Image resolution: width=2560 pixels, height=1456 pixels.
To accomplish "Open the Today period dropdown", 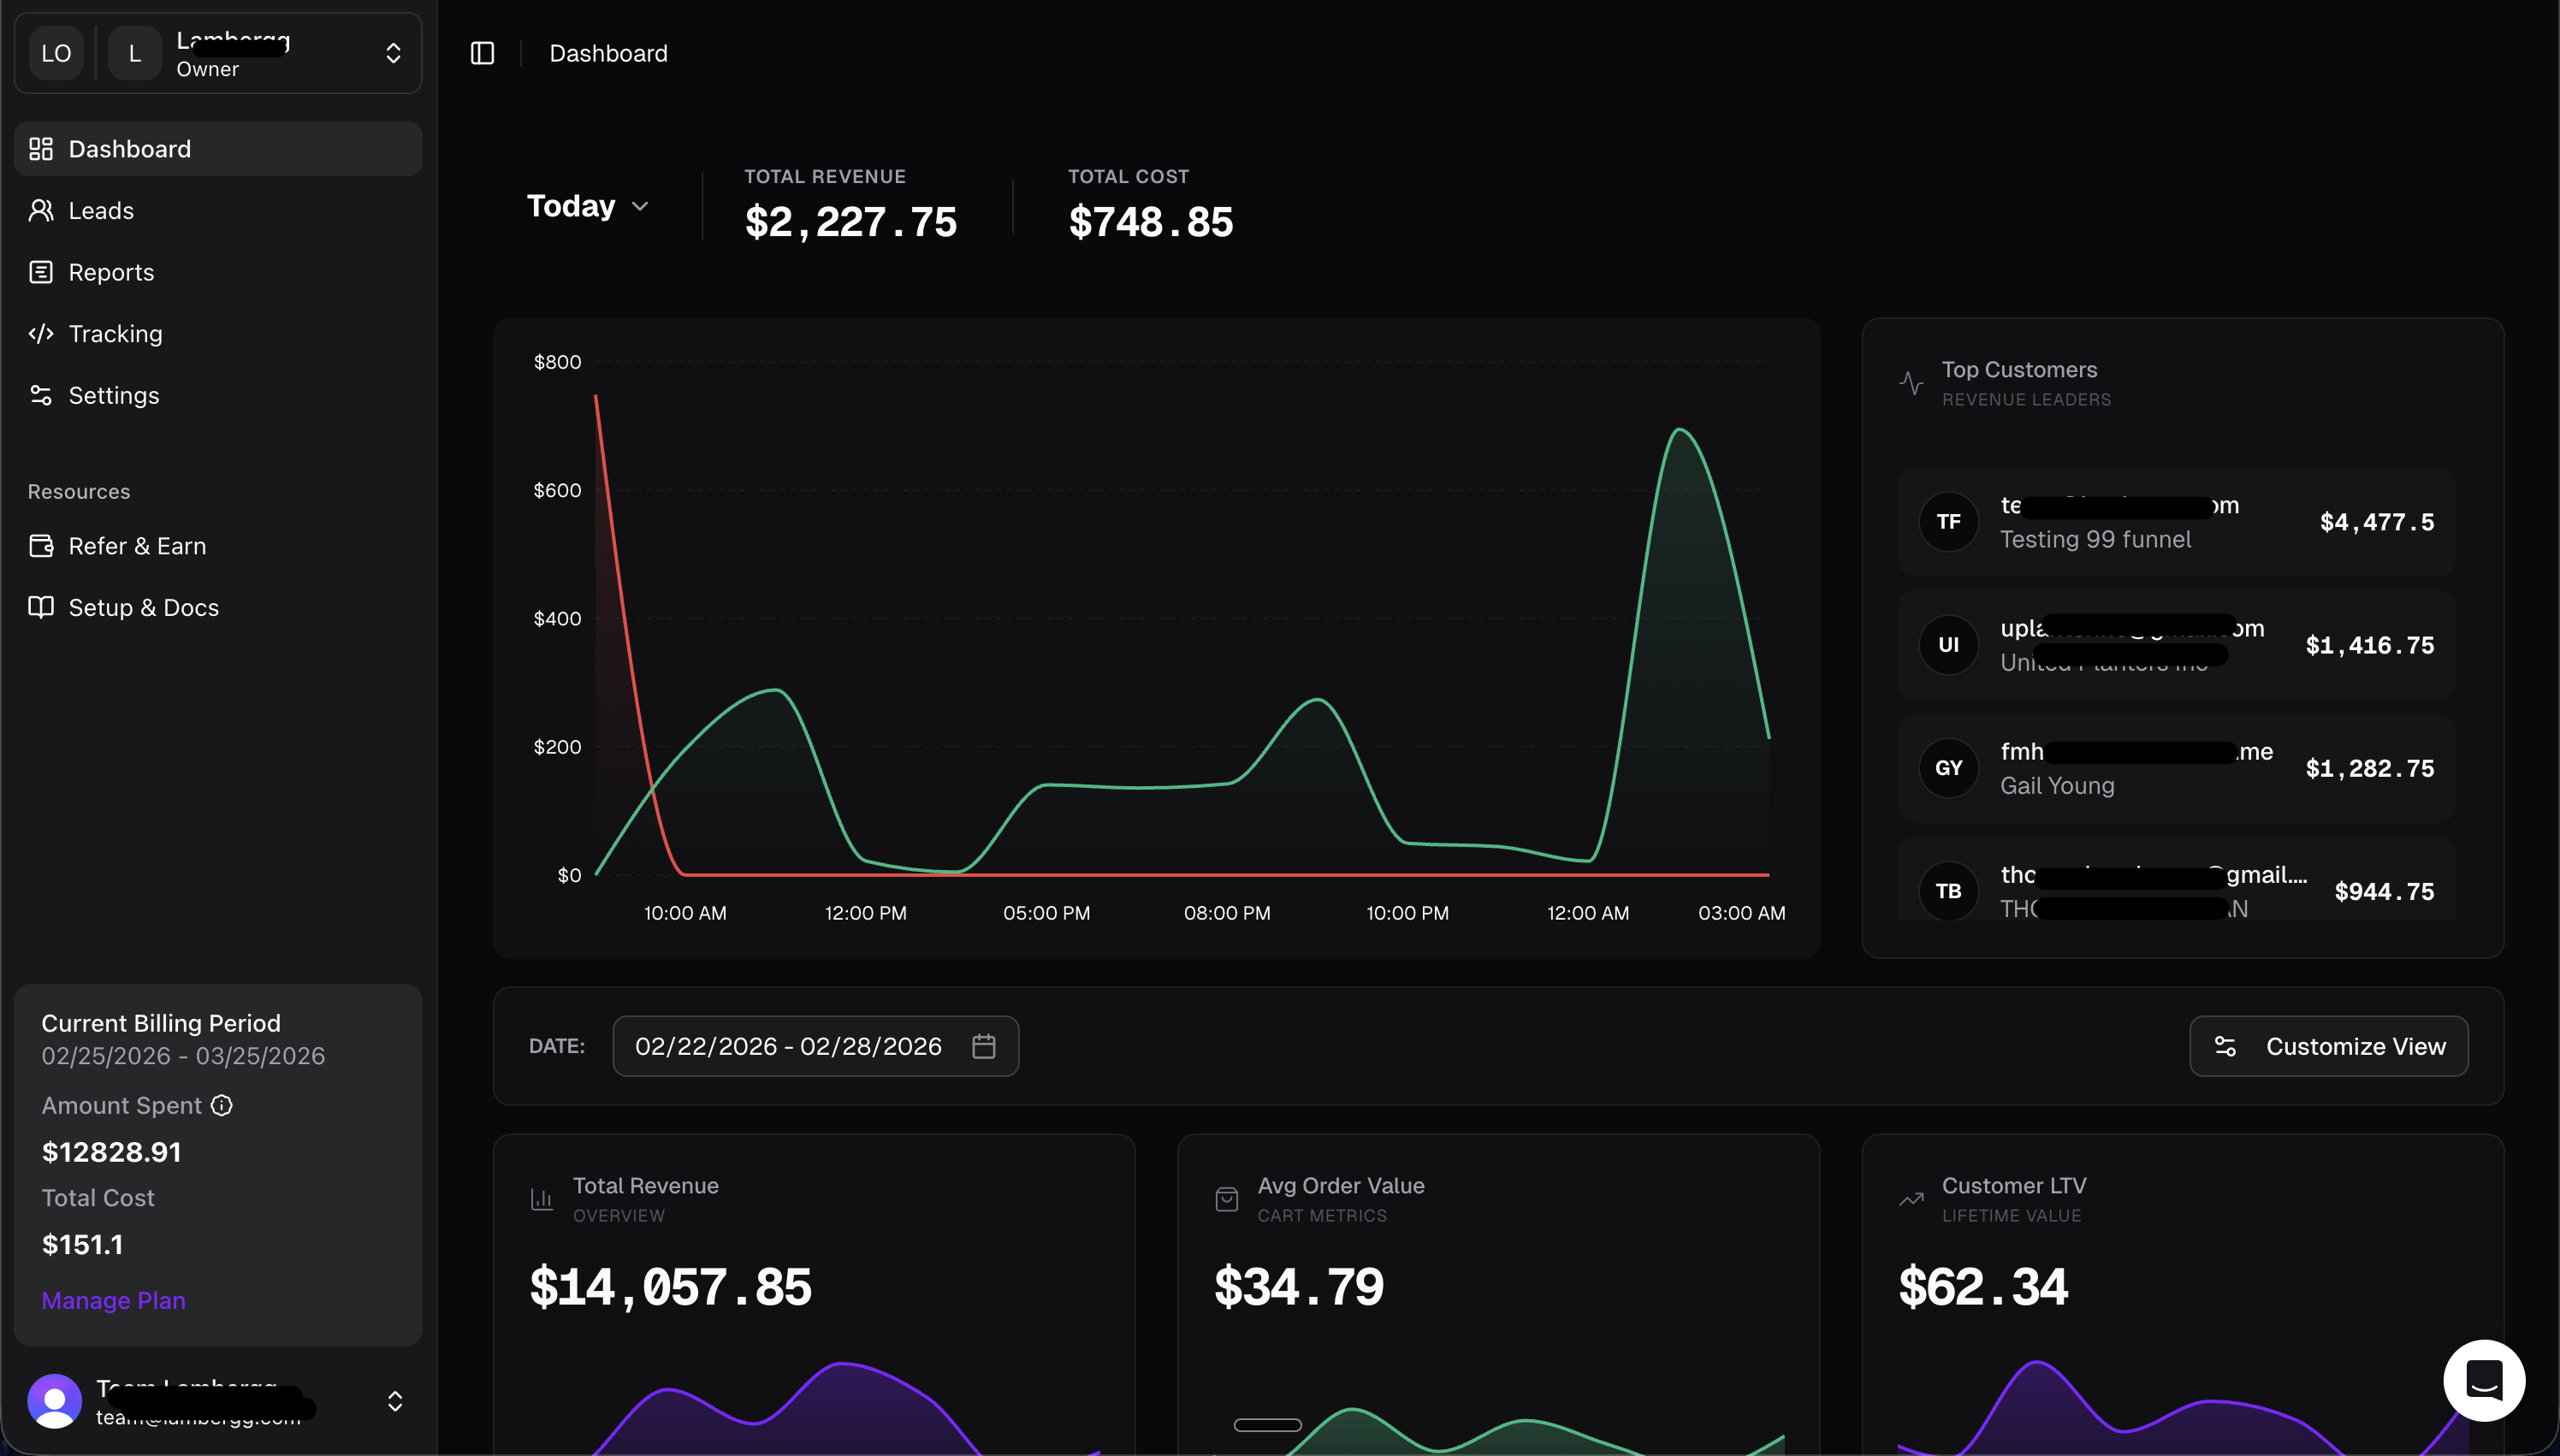I will pyautogui.click(x=588, y=206).
